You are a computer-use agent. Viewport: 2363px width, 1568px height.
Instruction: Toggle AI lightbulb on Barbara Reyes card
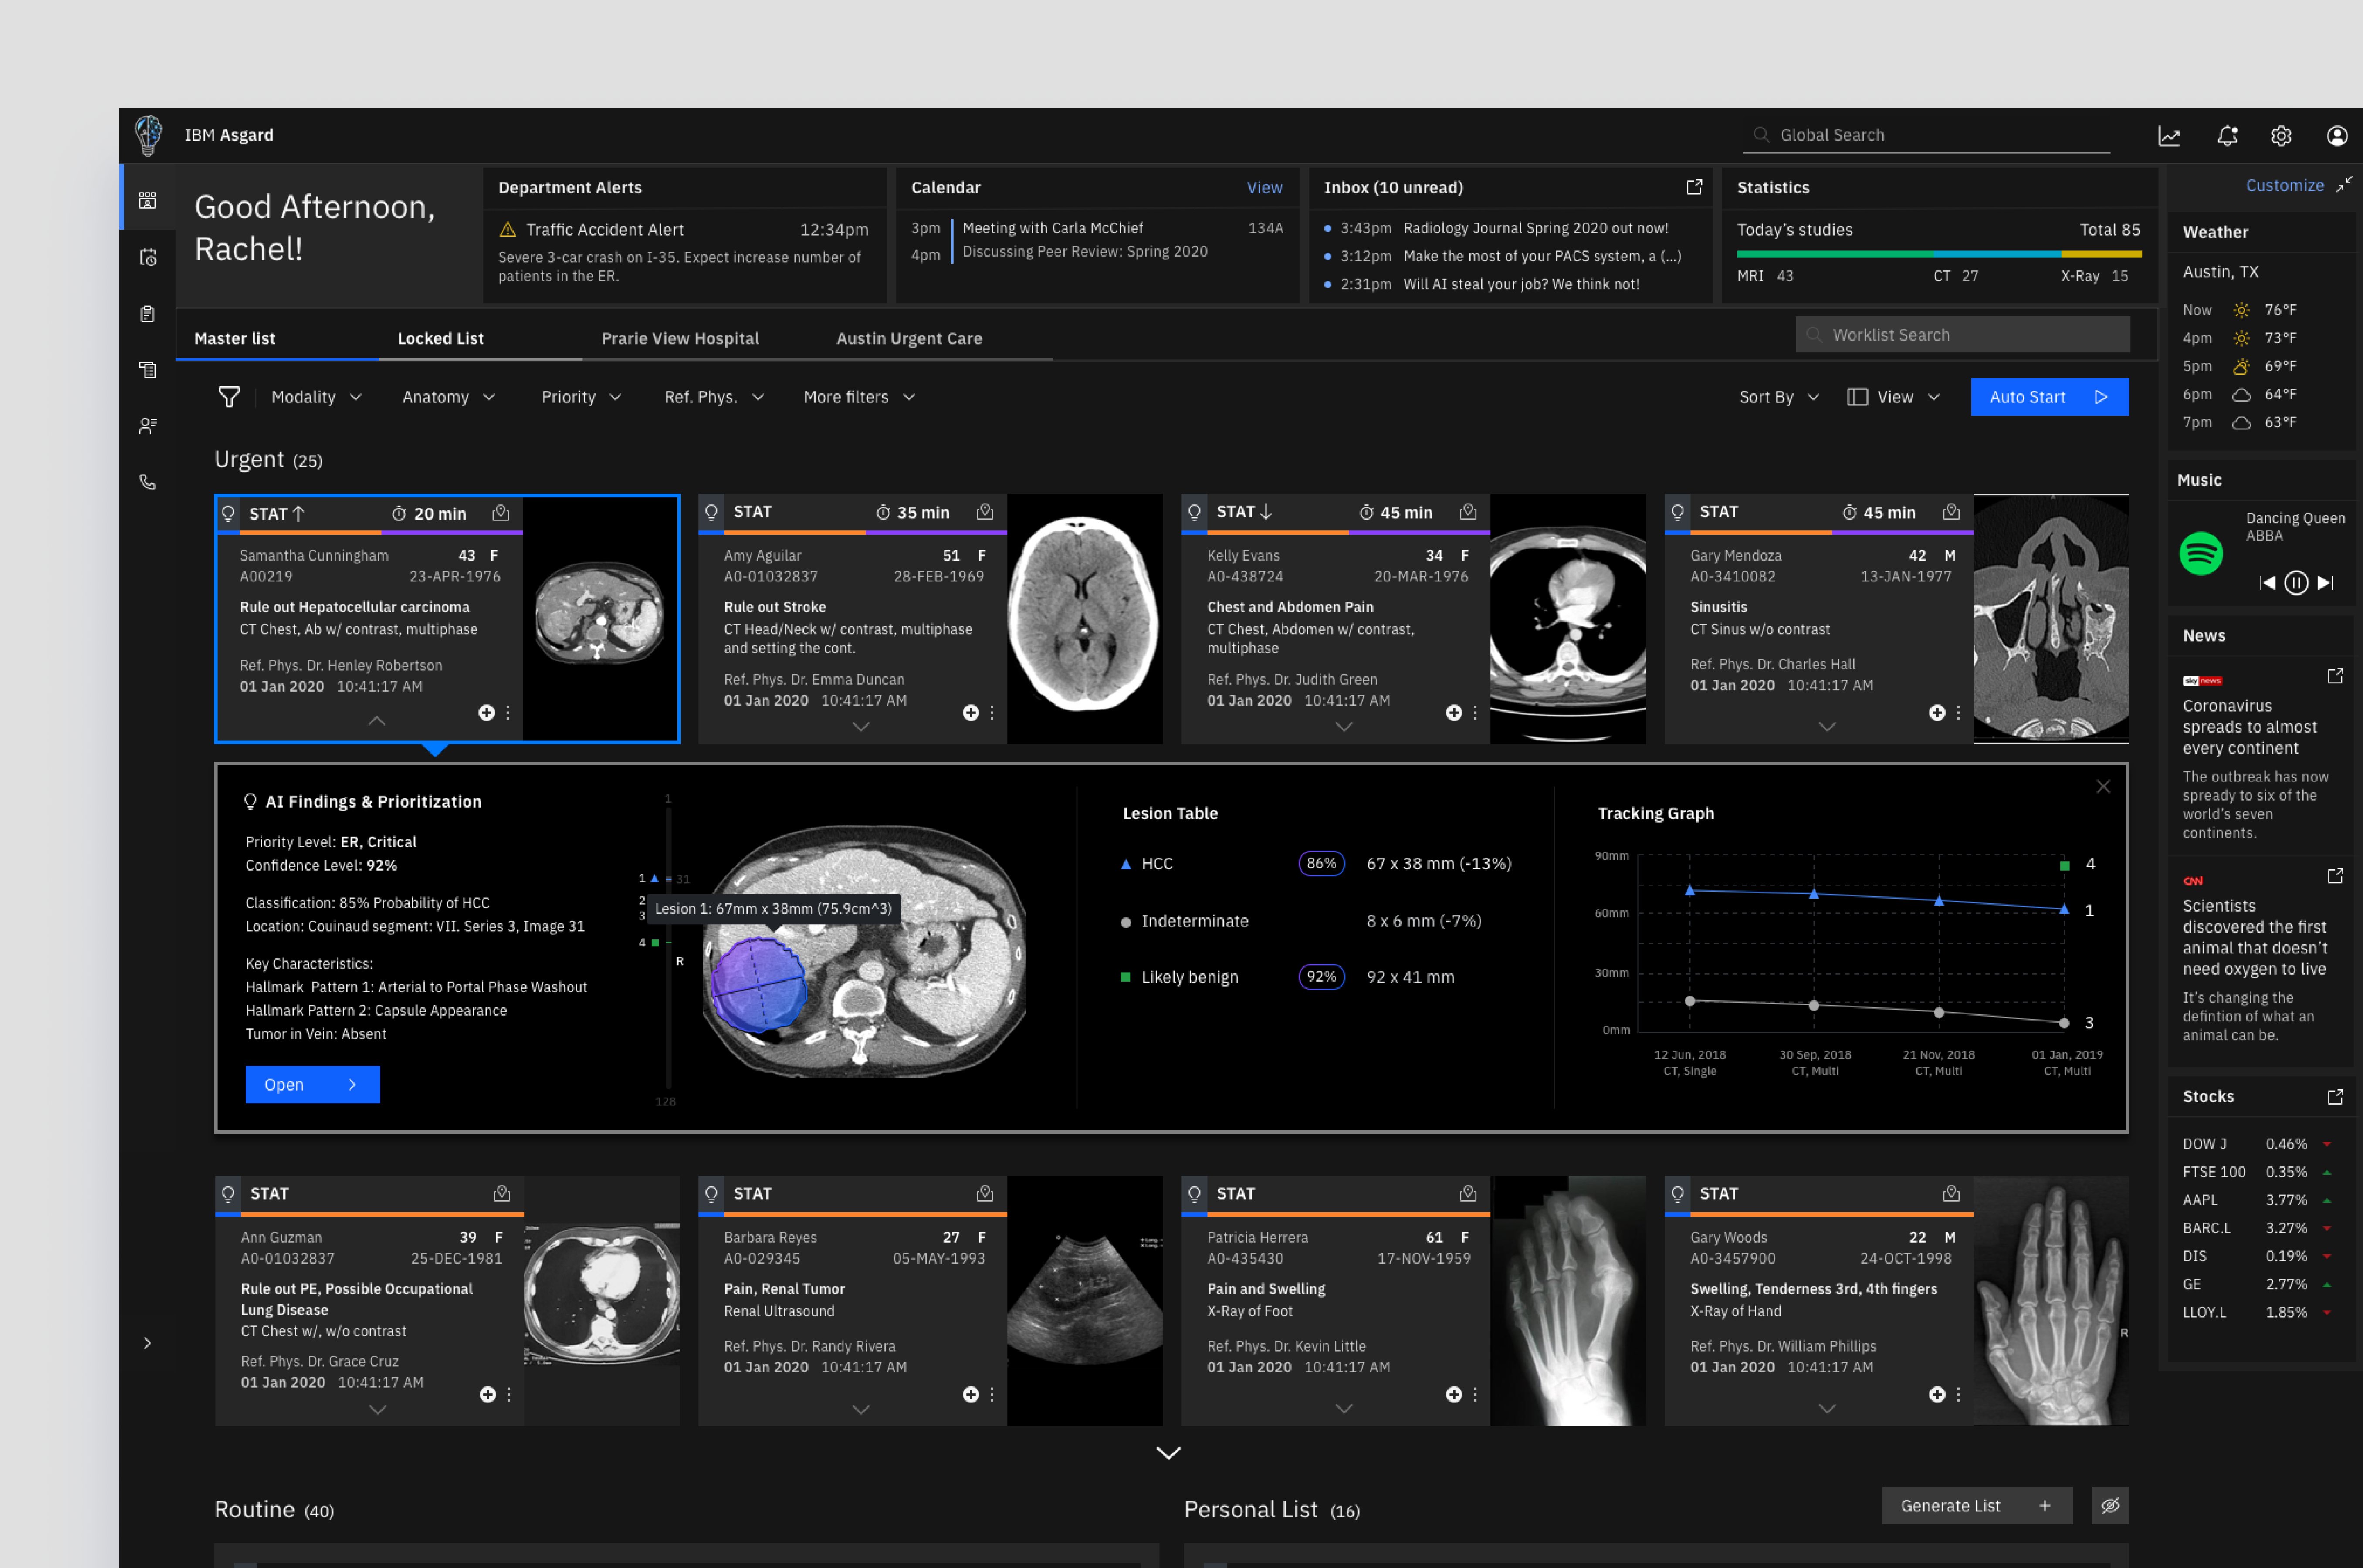tap(711, 1194)
